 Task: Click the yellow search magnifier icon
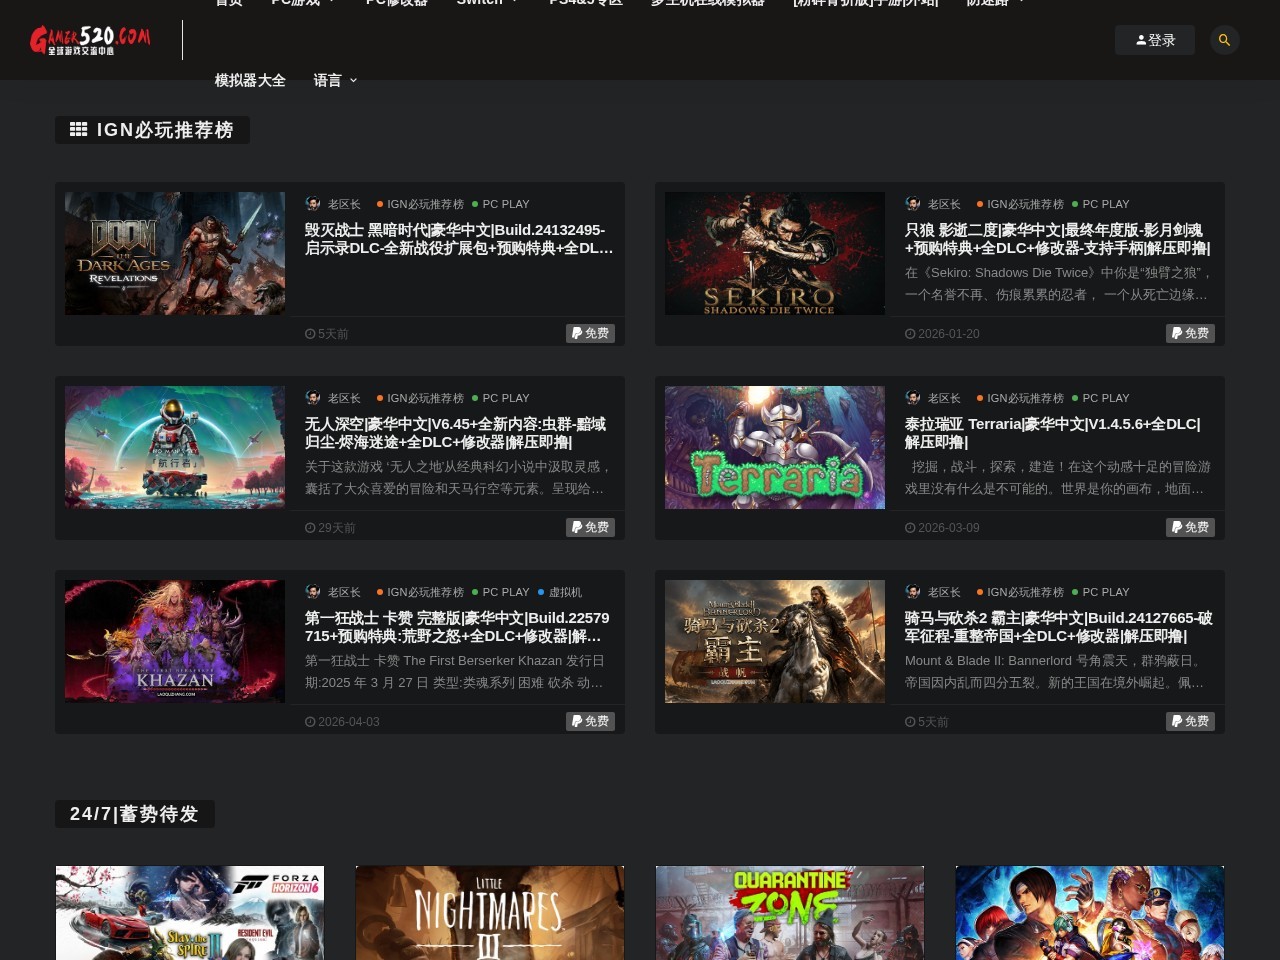1224,40
